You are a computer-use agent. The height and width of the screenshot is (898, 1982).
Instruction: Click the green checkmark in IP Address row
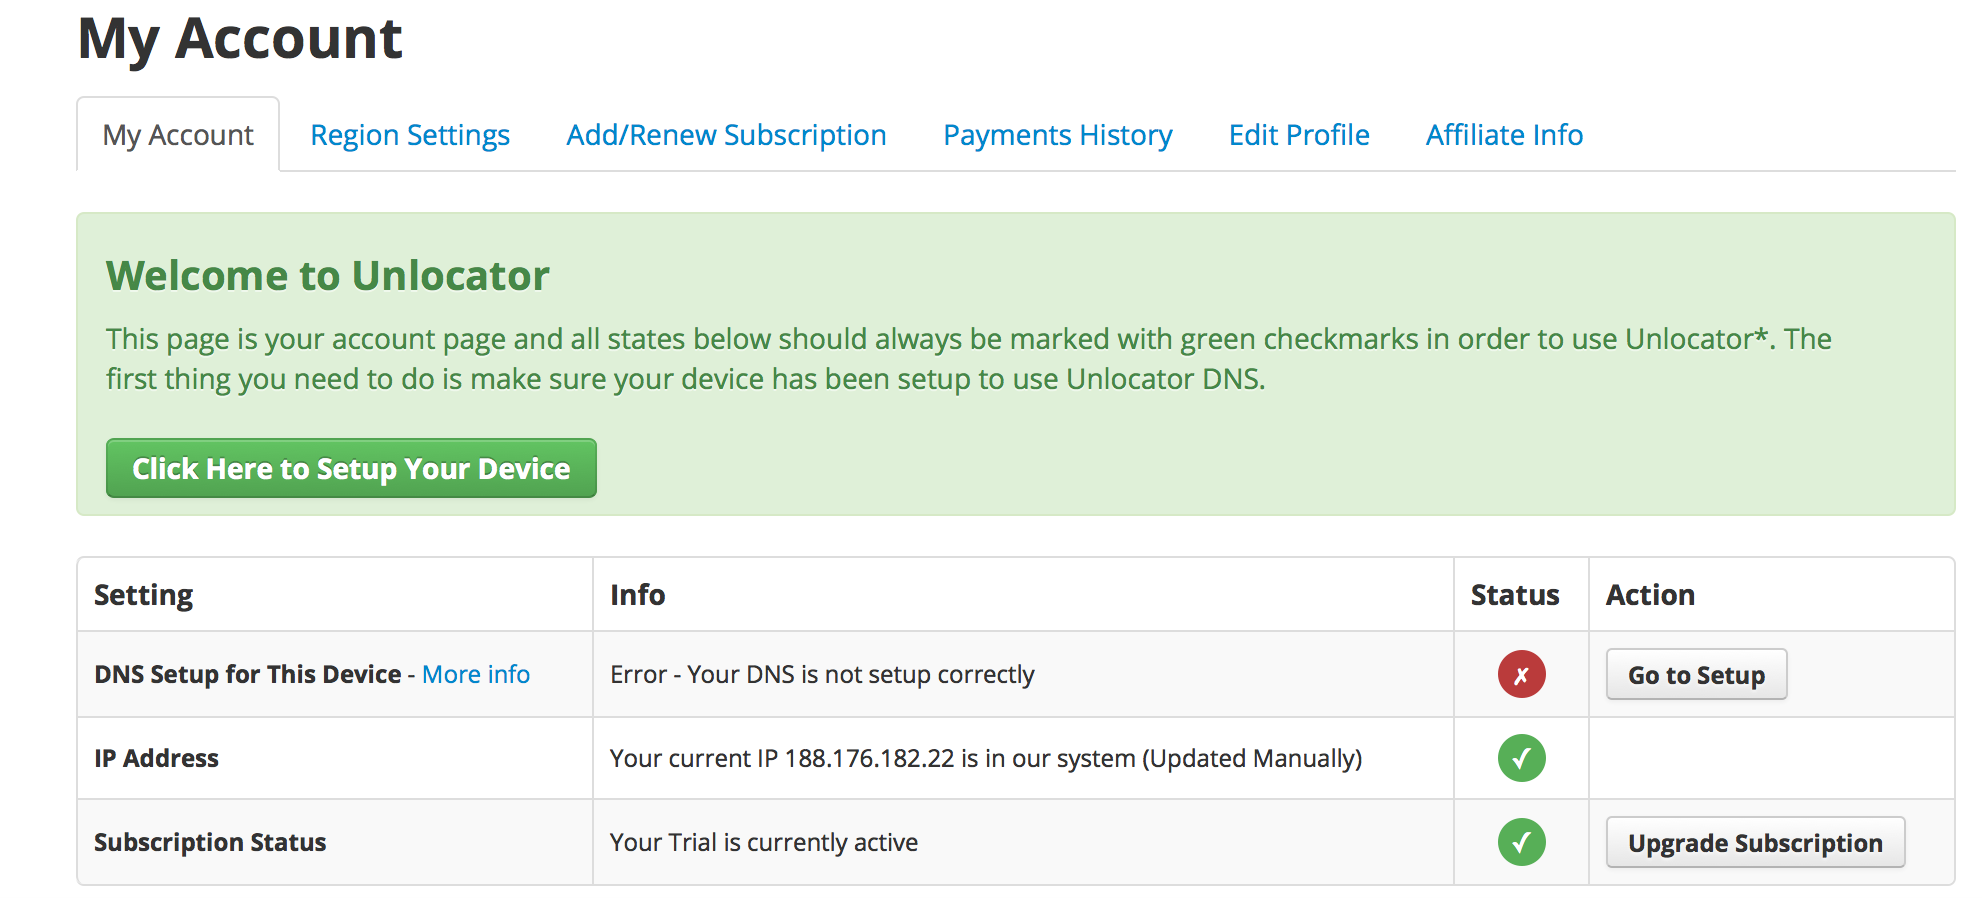tap(1521, 759)
